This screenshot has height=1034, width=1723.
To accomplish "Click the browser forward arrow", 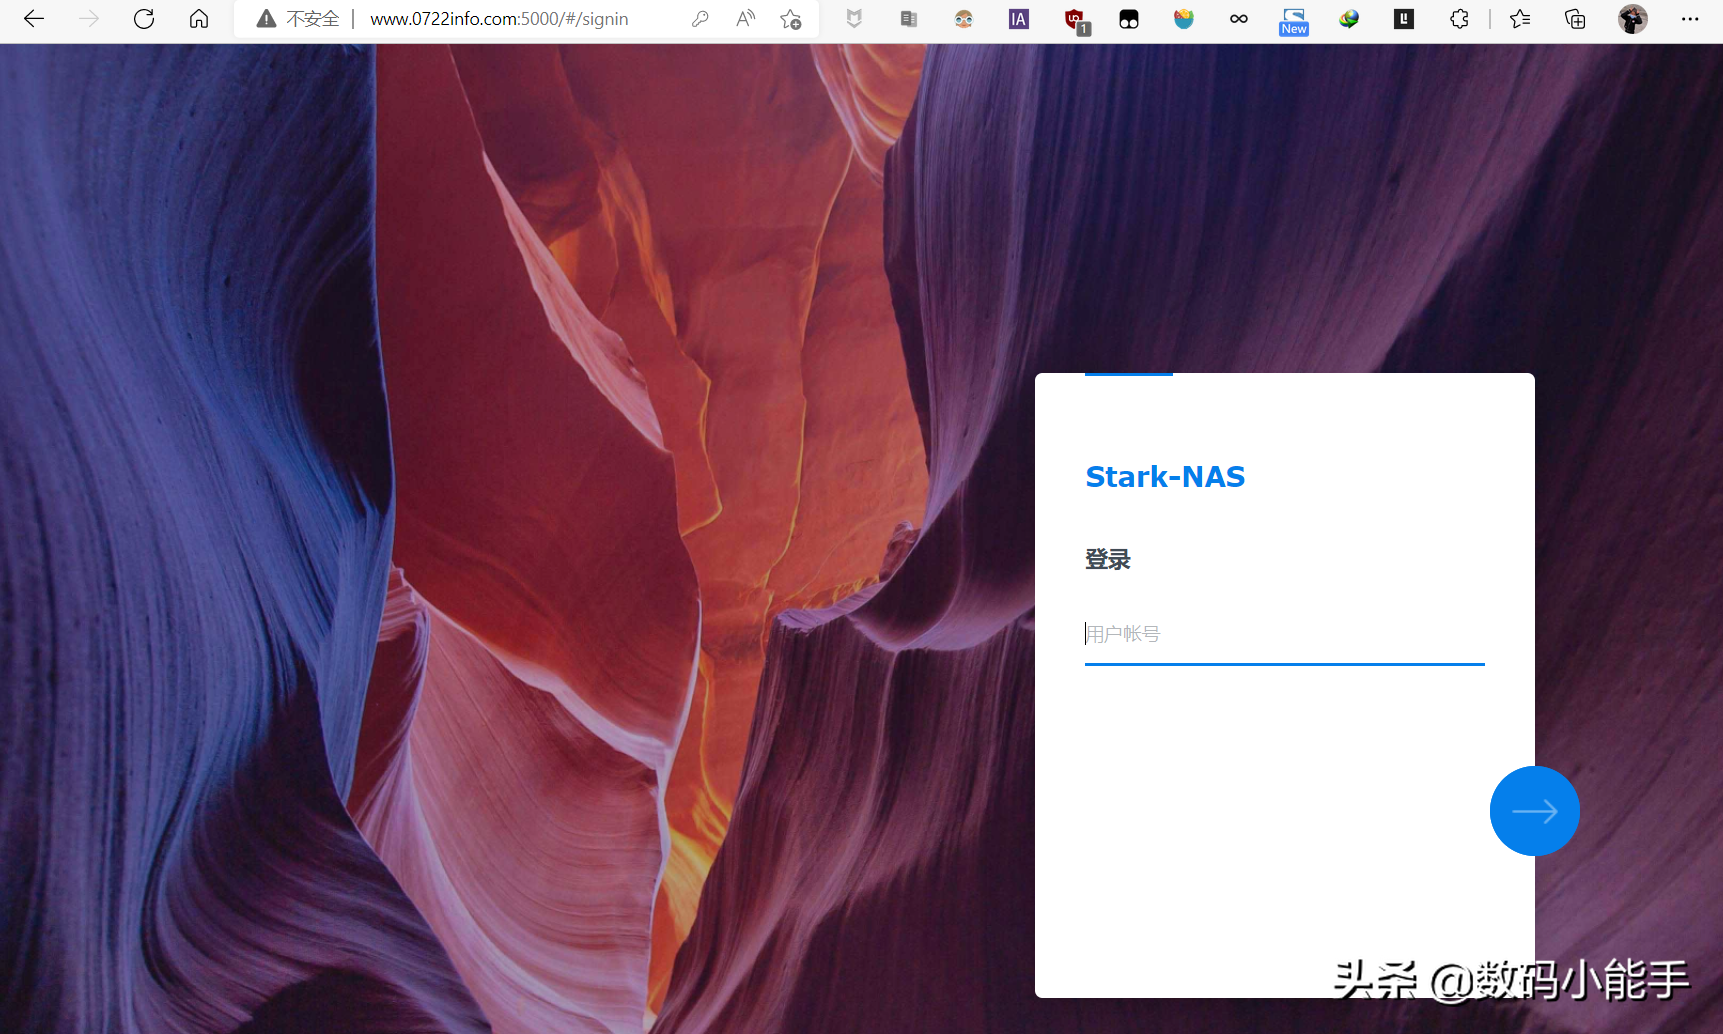I will click(x=89, y=19).
